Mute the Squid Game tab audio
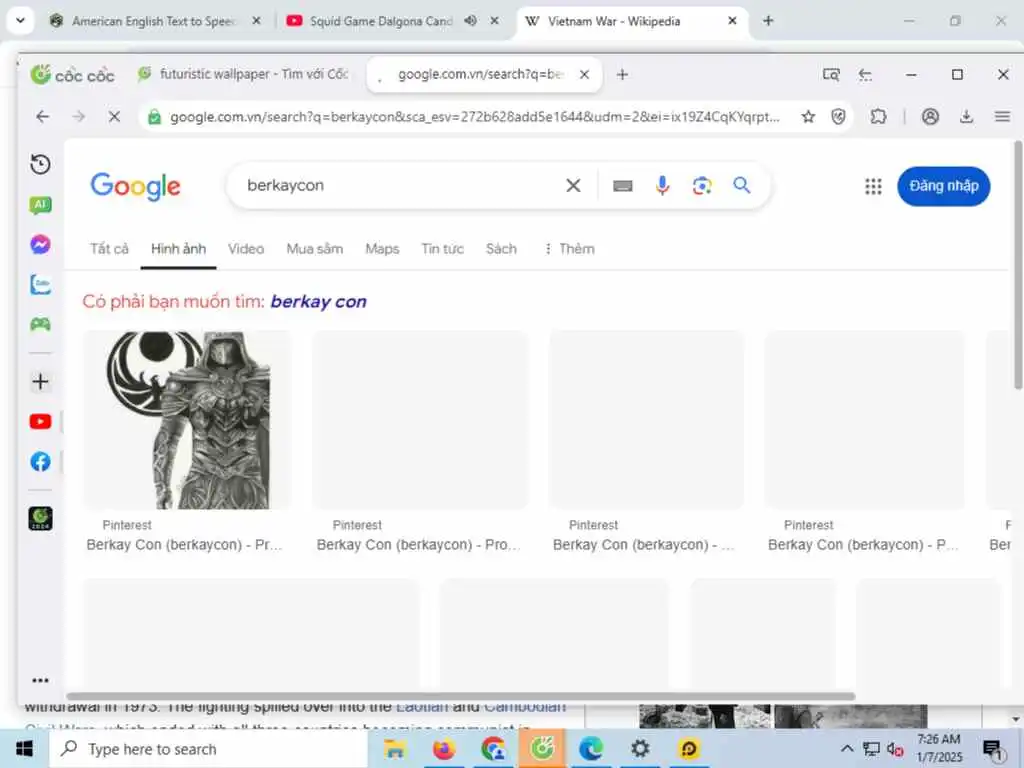This screenshot has width=1024, height=768. tap(471, 21)
